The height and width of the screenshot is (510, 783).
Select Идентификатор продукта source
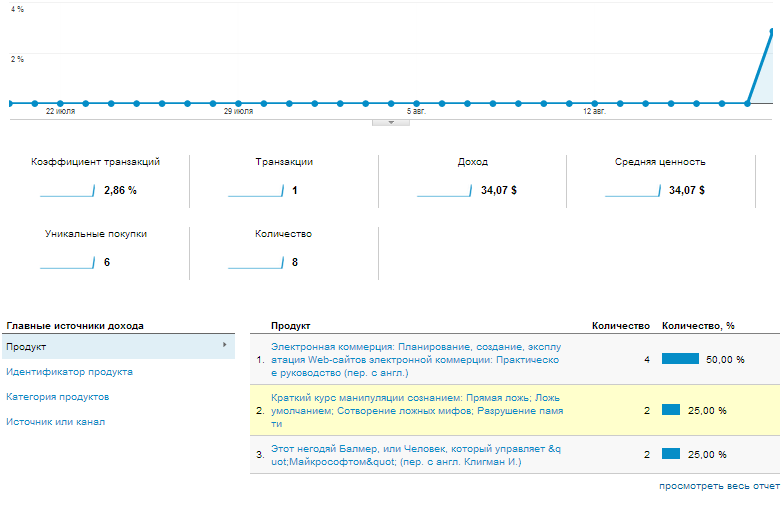click(x=69, y=372)
